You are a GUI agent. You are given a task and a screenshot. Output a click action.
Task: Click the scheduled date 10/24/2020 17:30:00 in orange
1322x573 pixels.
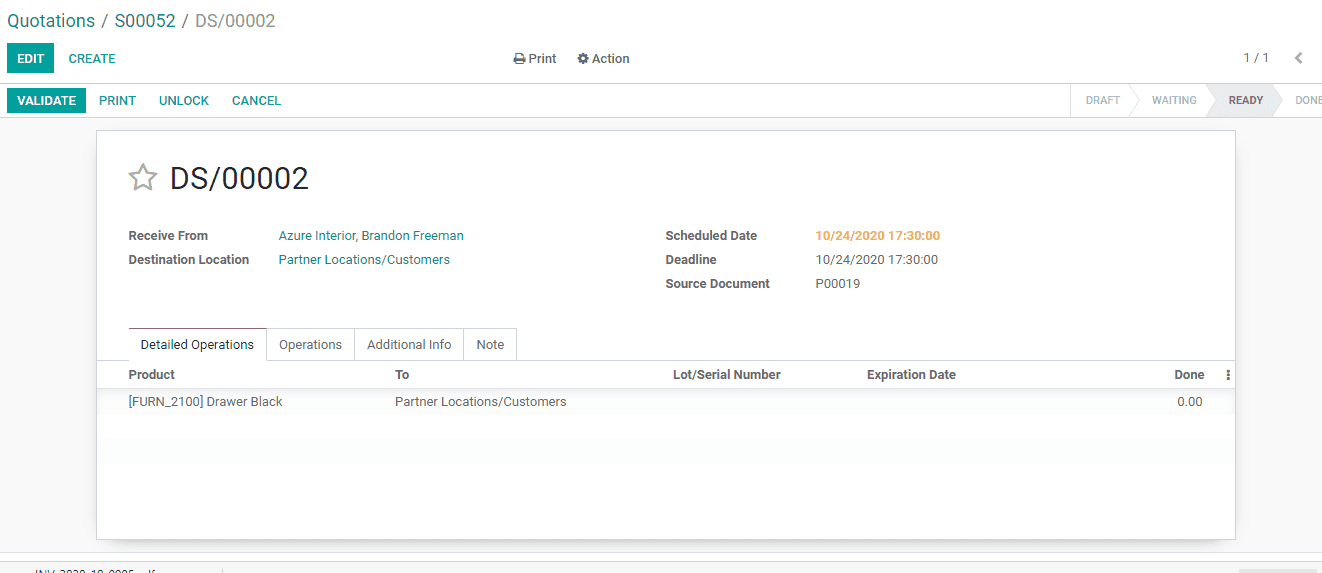click(x=877, y=236)
